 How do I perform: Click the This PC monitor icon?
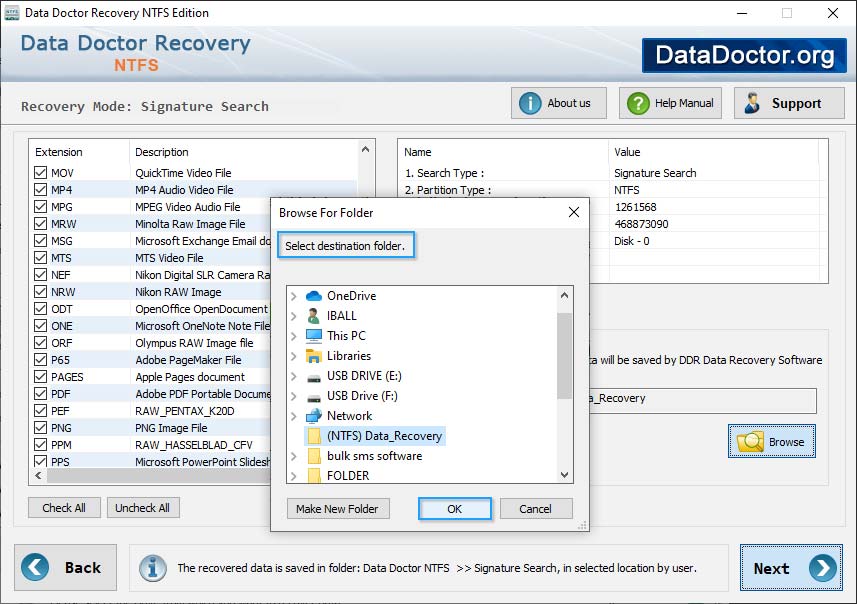(x=314, y=336)
